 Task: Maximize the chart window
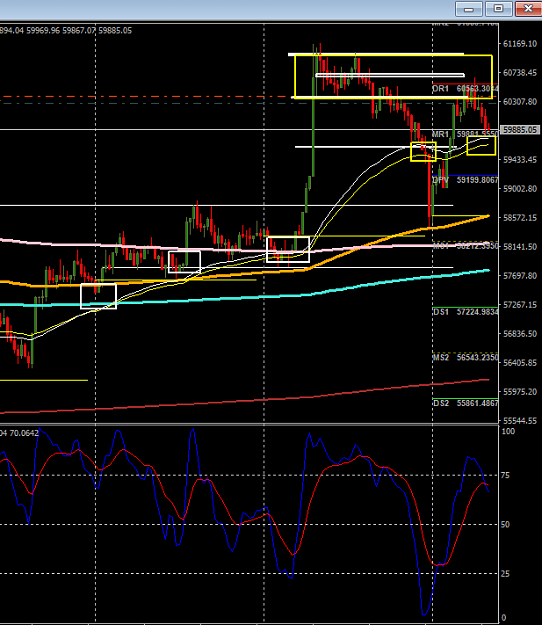coord(499,8)
